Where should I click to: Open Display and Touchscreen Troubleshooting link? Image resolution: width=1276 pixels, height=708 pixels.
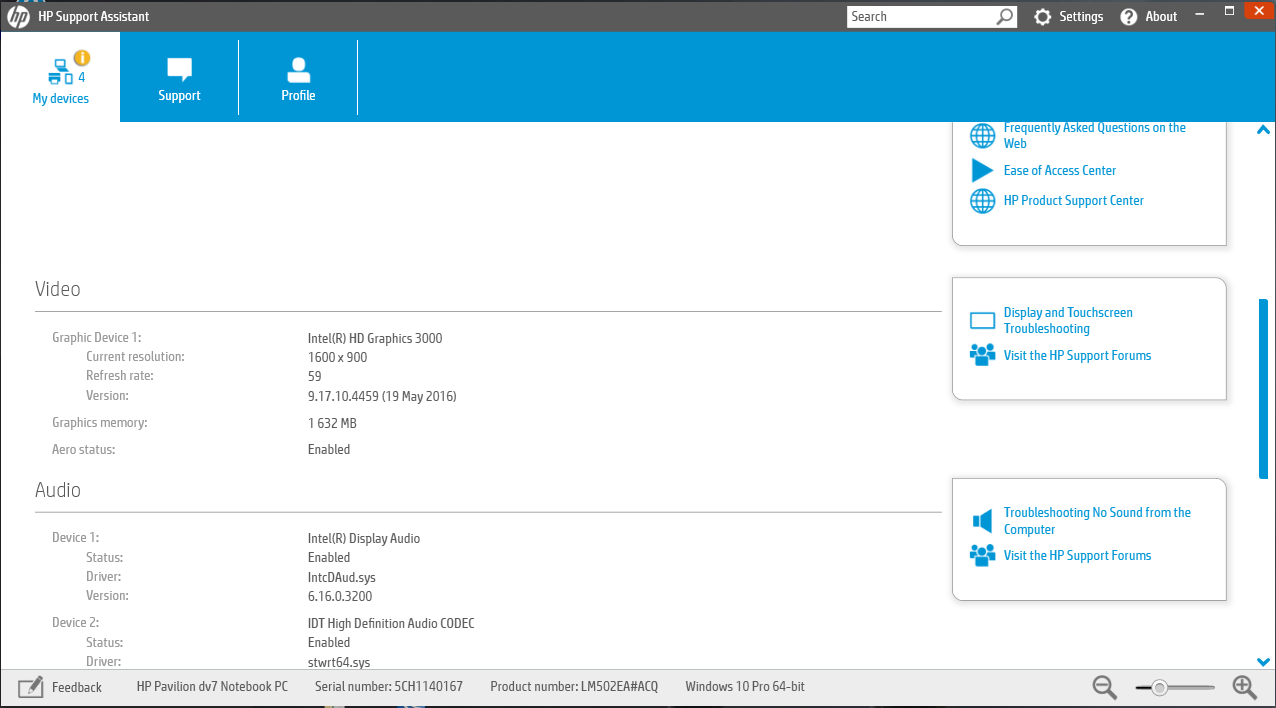click(x=1068, y=320)
